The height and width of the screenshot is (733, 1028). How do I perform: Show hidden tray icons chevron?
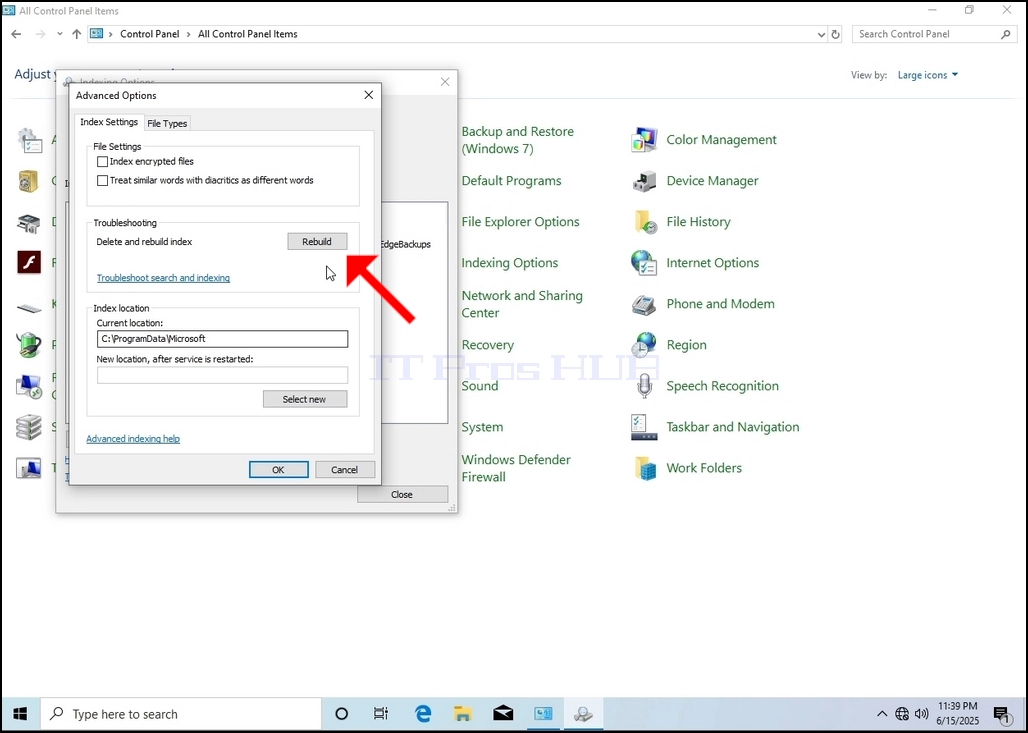pos(882,714)
